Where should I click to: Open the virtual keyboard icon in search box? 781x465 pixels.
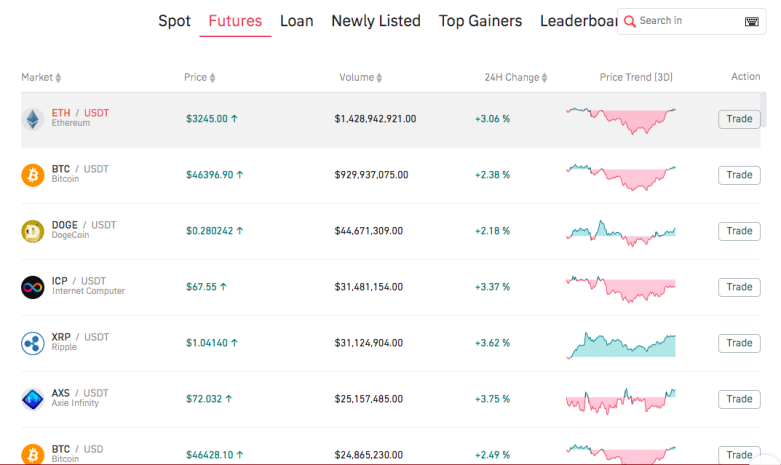point(752,21)
